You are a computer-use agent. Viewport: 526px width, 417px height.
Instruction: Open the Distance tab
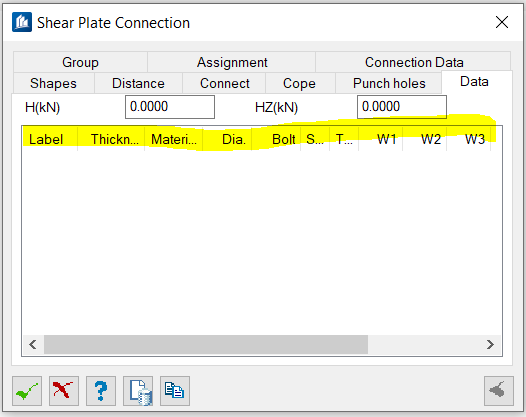(138, 83)
